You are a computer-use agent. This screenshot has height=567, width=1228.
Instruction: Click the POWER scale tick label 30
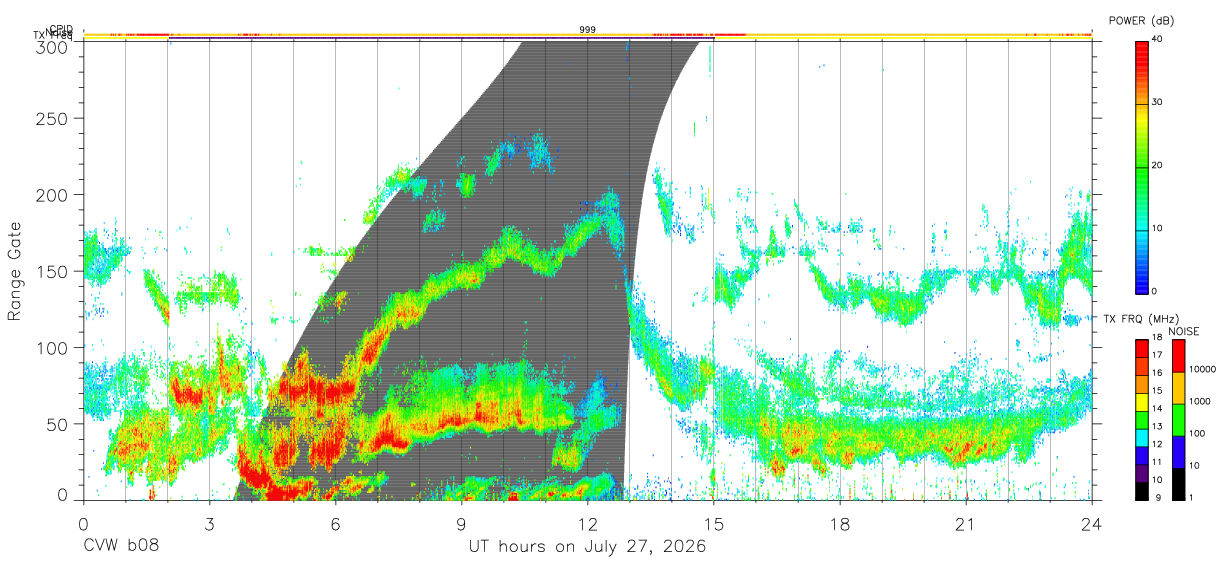(1159, 102)
